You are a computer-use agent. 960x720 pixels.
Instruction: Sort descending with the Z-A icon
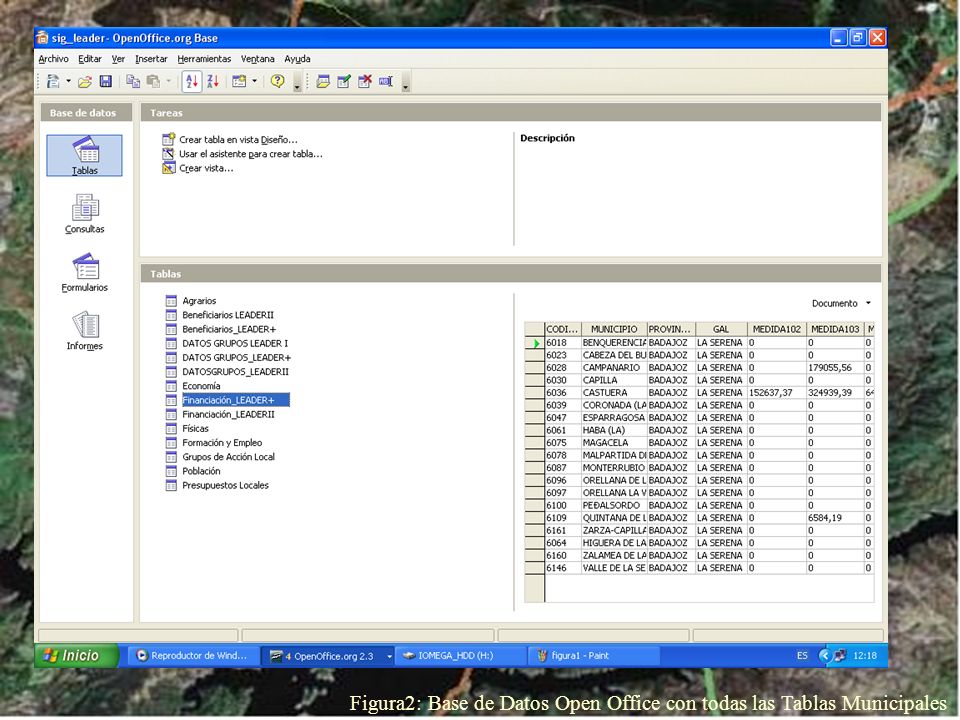click(213, 81)
